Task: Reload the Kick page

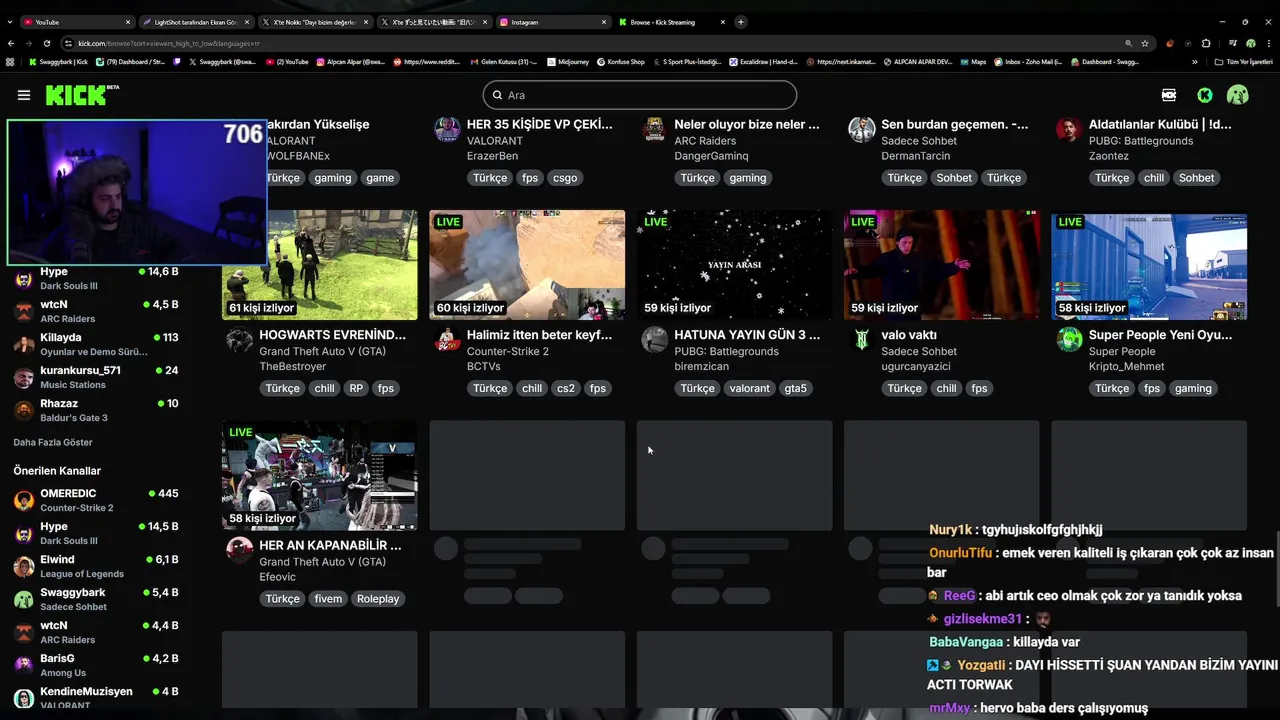Action: (x=47, y=43)
